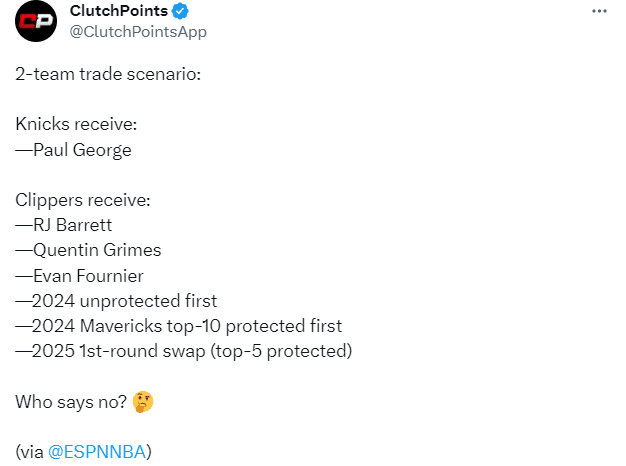This screenshot has width=626, height=466.
Task: Click the "Clippers receive:" line
Action: [x=83, y=200]
